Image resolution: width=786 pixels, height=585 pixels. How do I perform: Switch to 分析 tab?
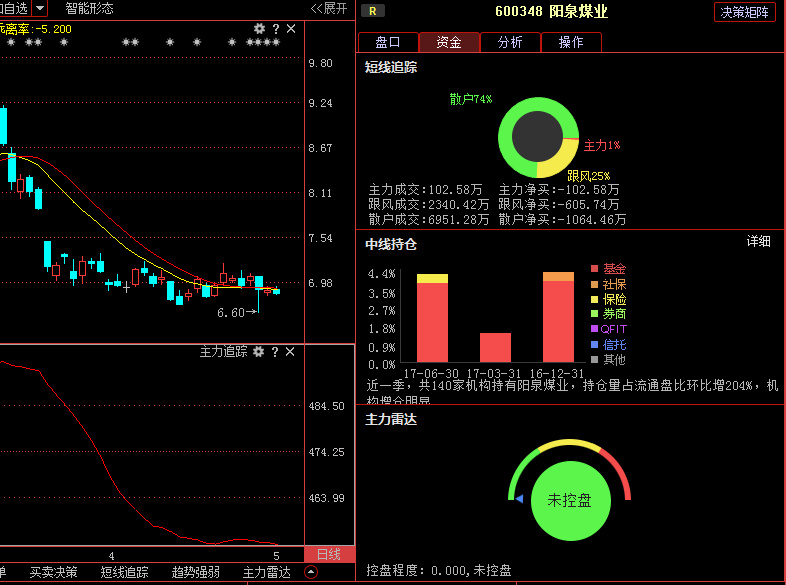[510, 42]
